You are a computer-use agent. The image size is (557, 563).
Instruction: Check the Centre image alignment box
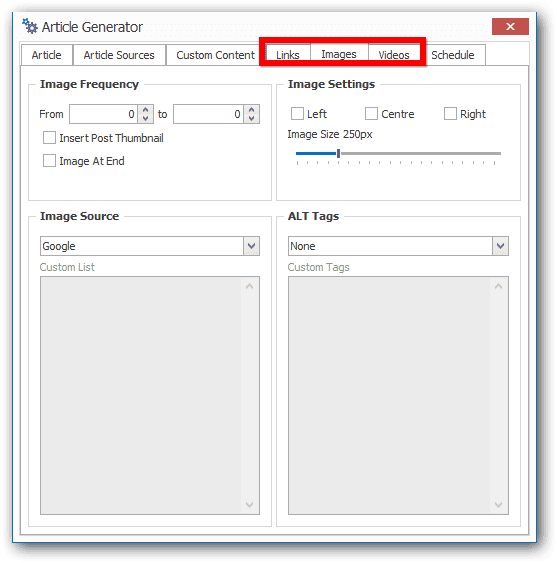click(371, 113)
